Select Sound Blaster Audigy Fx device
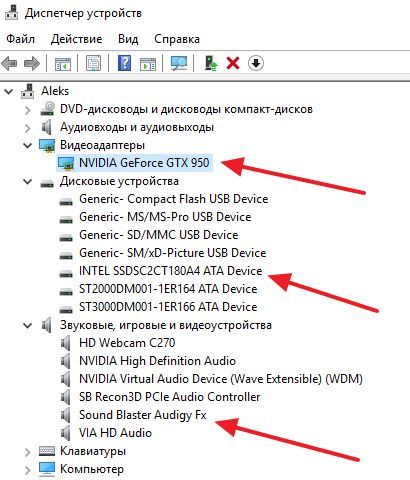This screenshot has width=410, height=480. (143, 415)
